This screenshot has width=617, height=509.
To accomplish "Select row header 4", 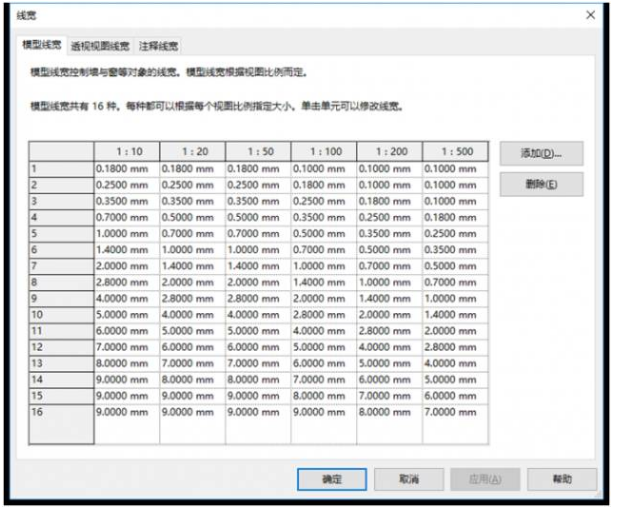I will [x=61, y=218].
